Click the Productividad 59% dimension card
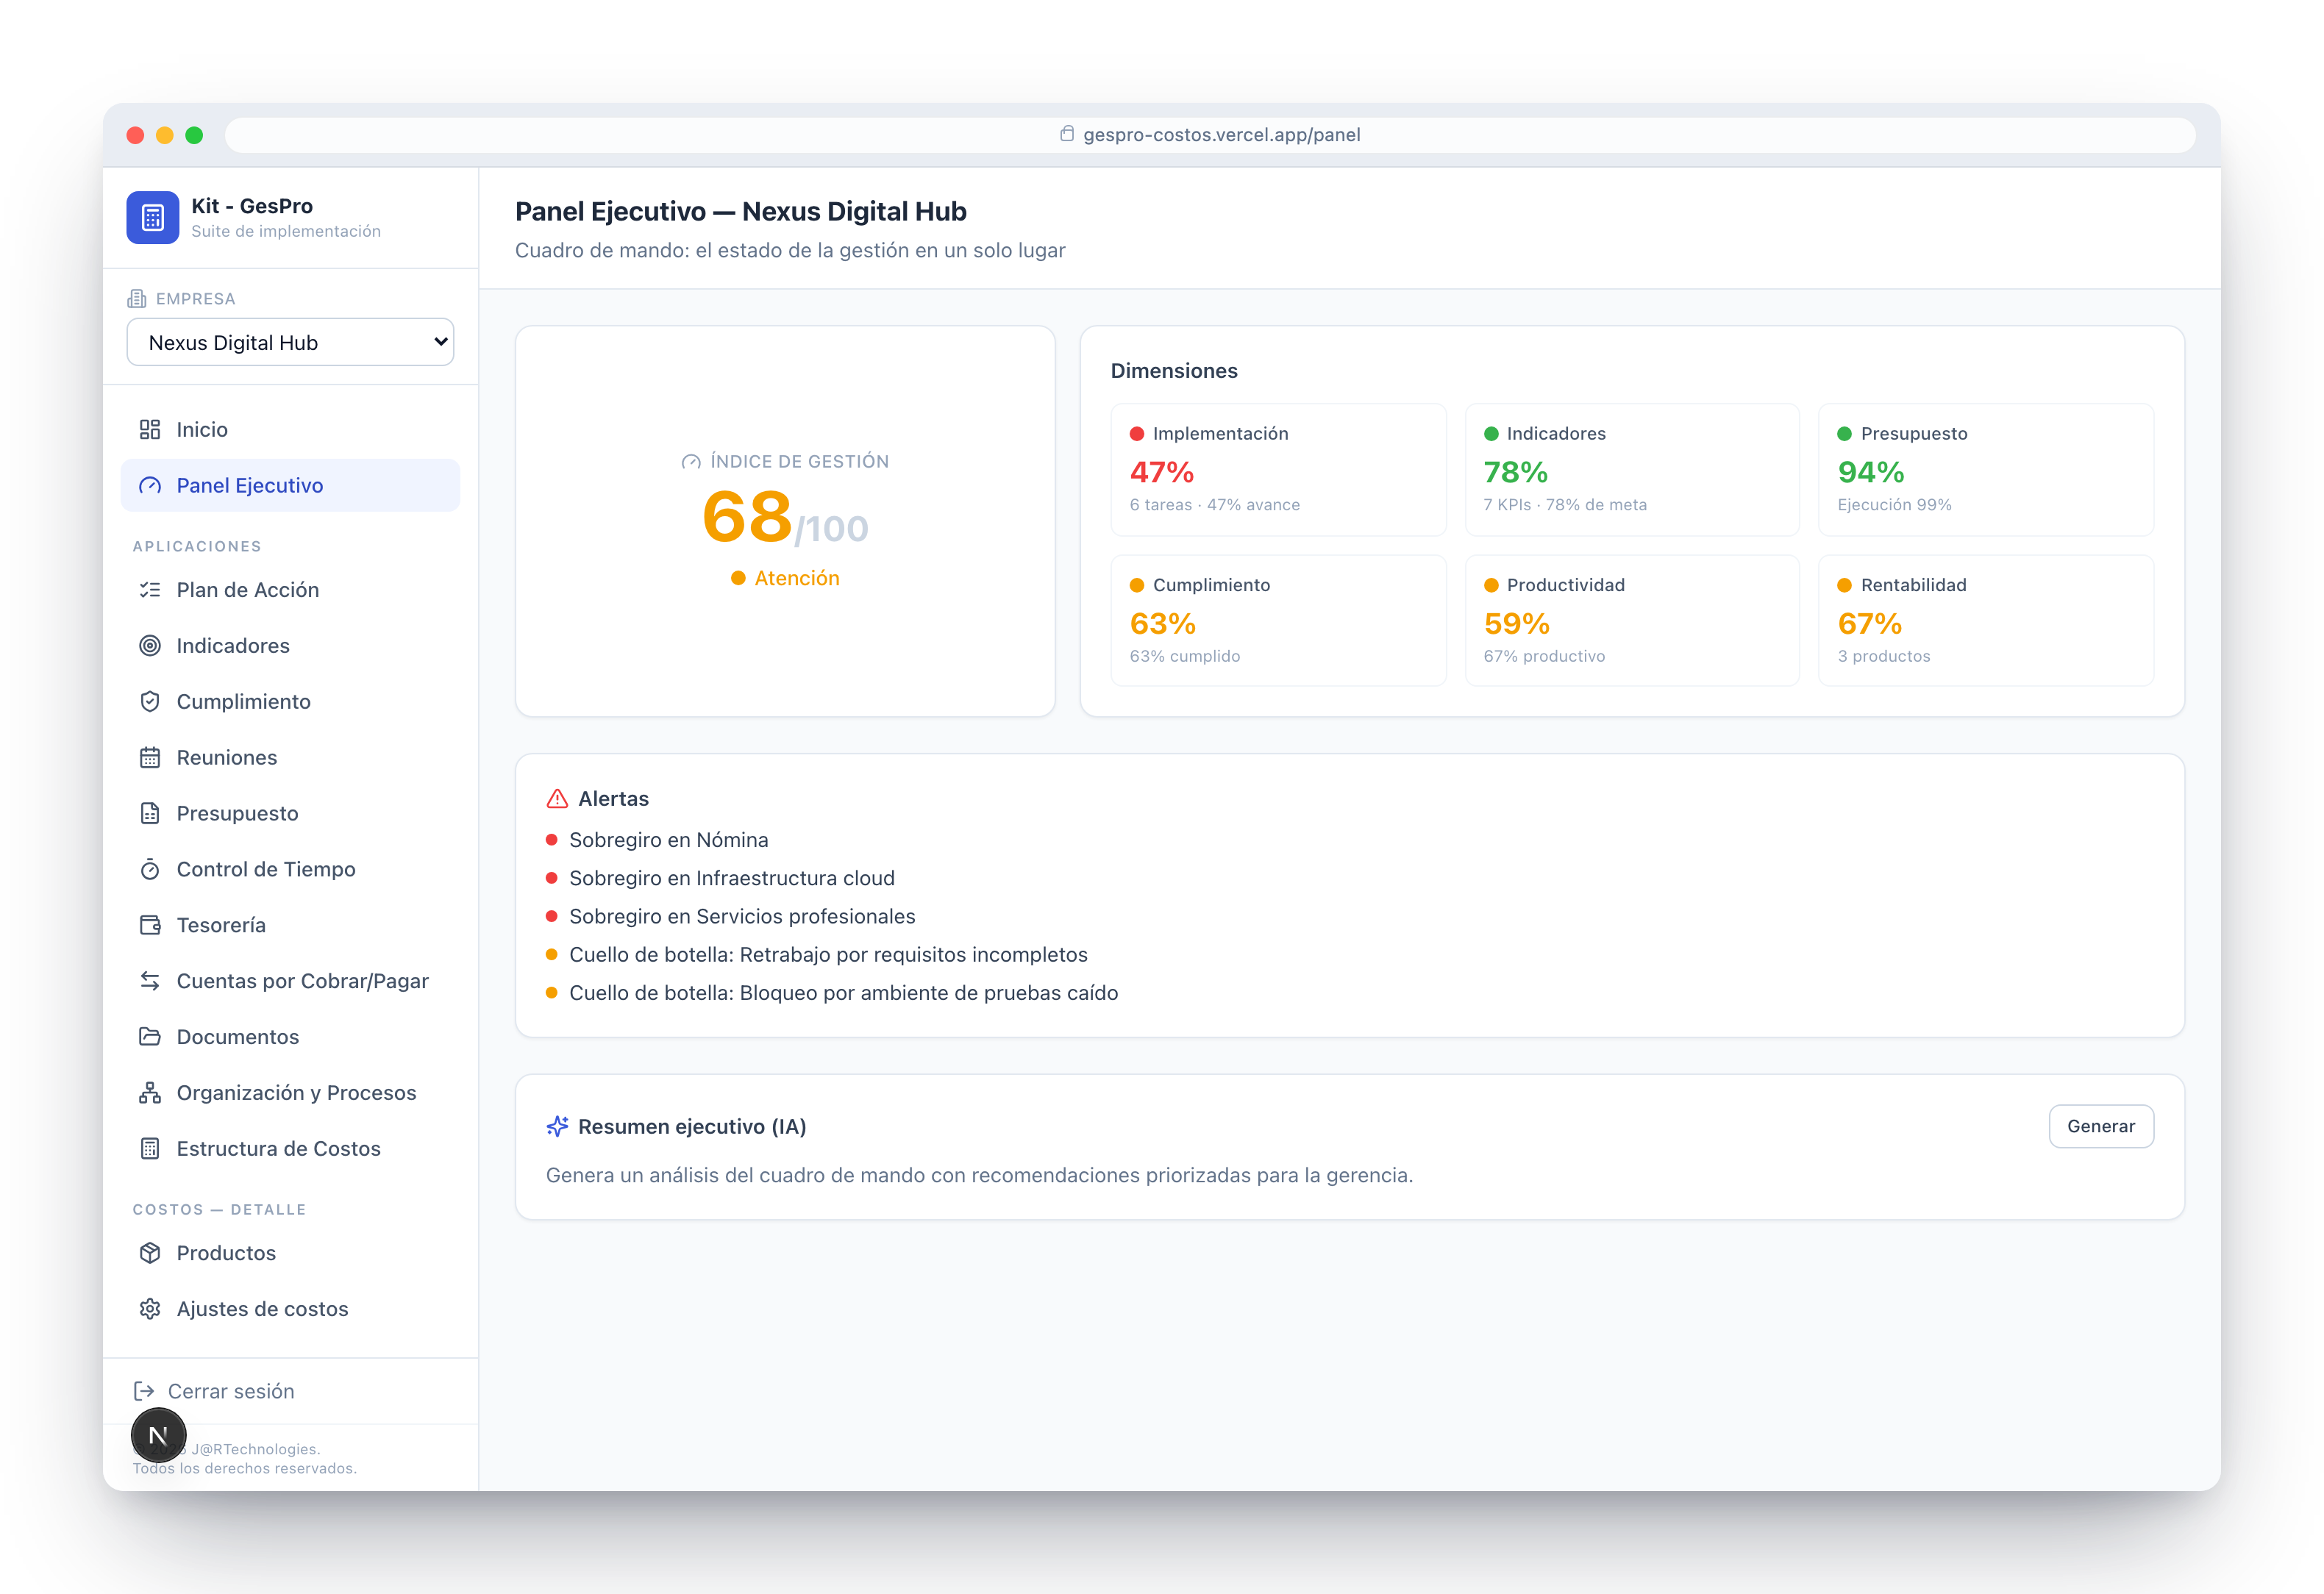The image size is (2324, 1594). click(x=1632, y=621)
